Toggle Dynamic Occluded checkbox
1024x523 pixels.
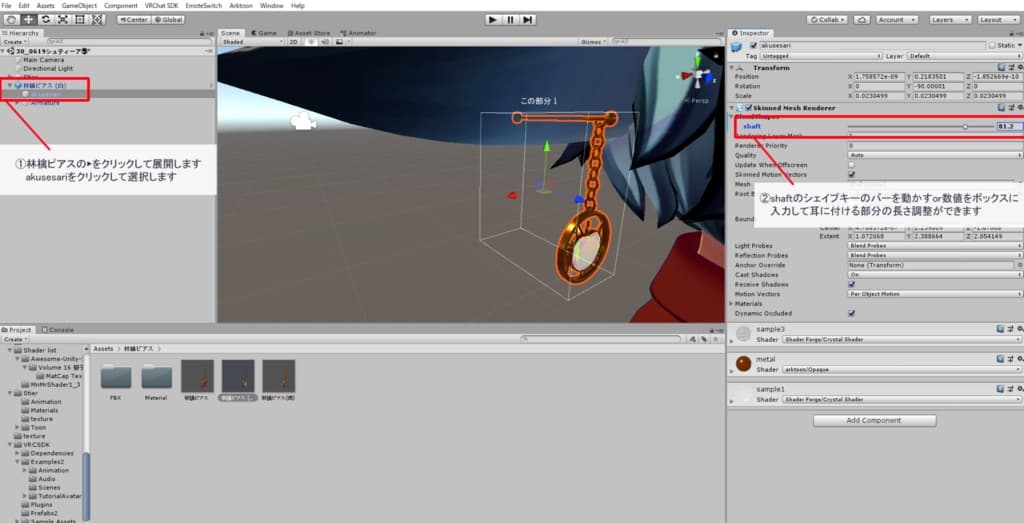point(851,313)
